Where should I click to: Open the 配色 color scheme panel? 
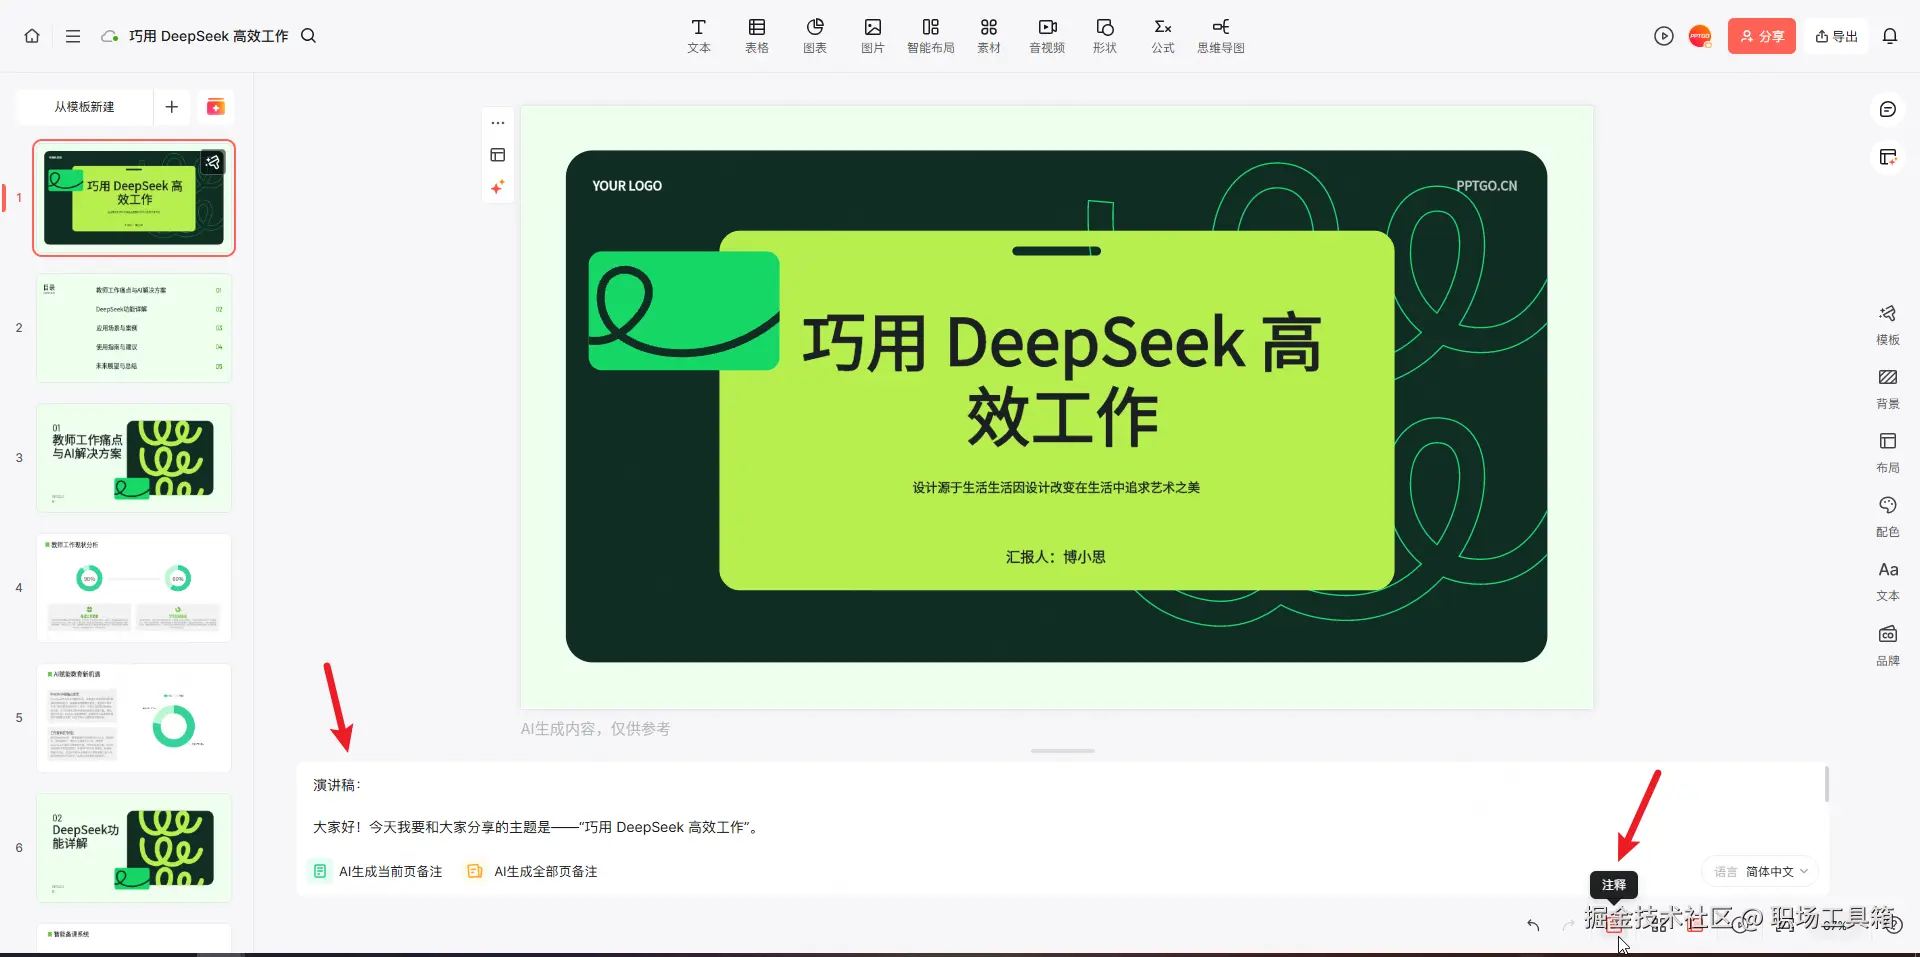pos(1888,517)
